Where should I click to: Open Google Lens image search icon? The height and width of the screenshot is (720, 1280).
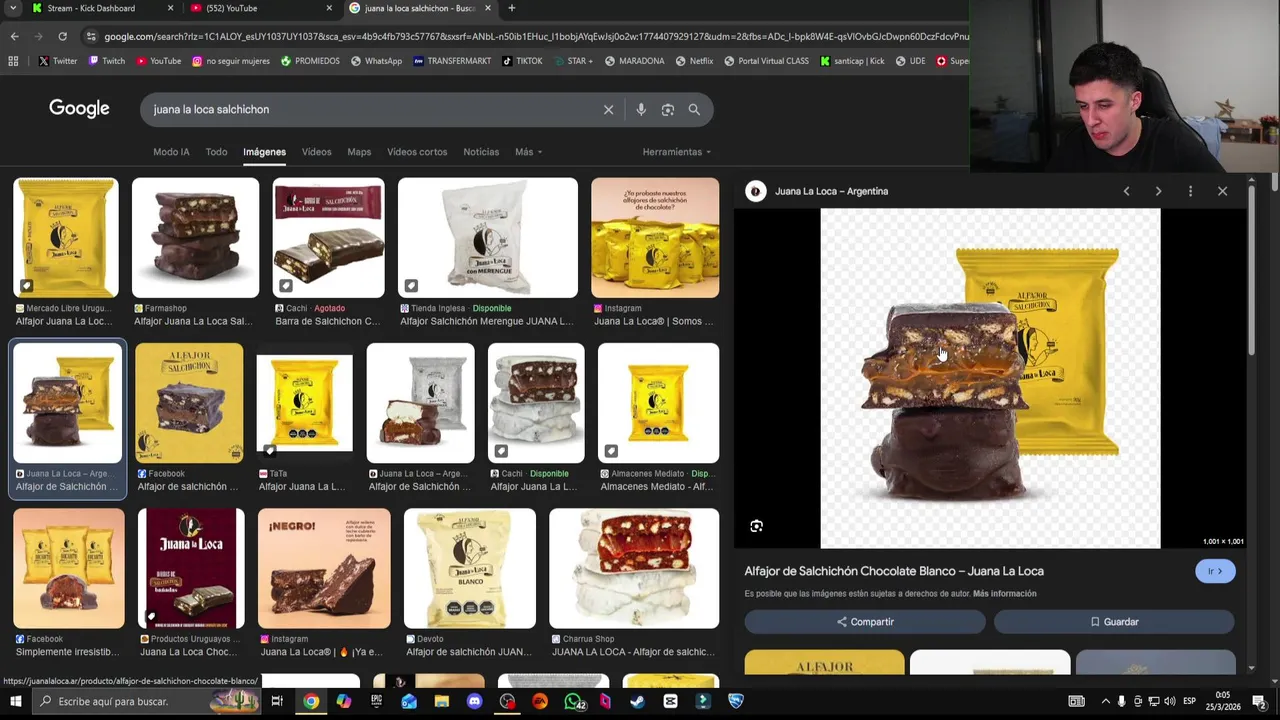[668, 109]
